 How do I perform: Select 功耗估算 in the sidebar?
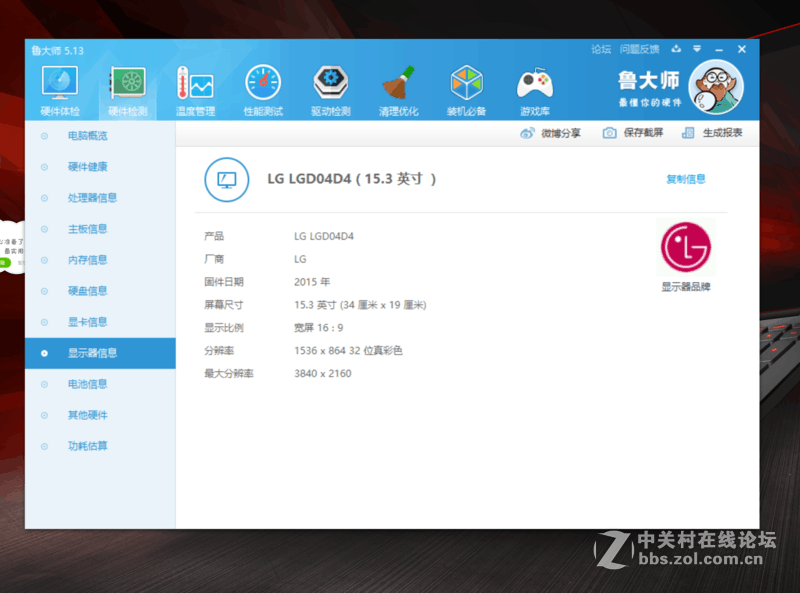tap(100, 446)
